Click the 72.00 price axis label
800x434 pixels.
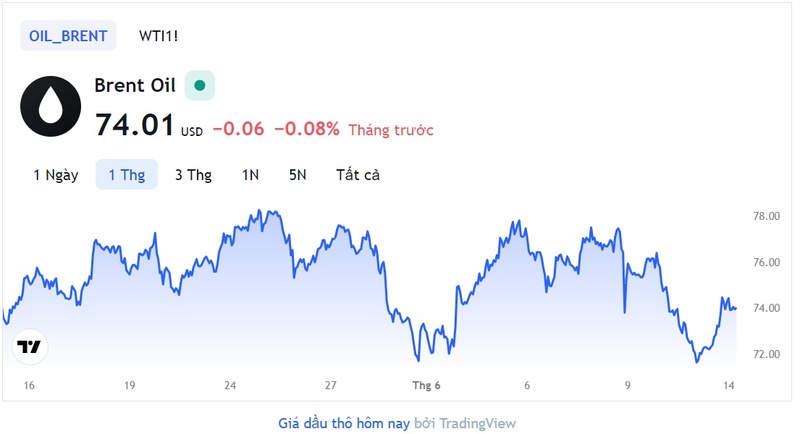pyautogui.click(x=766, y=354)
